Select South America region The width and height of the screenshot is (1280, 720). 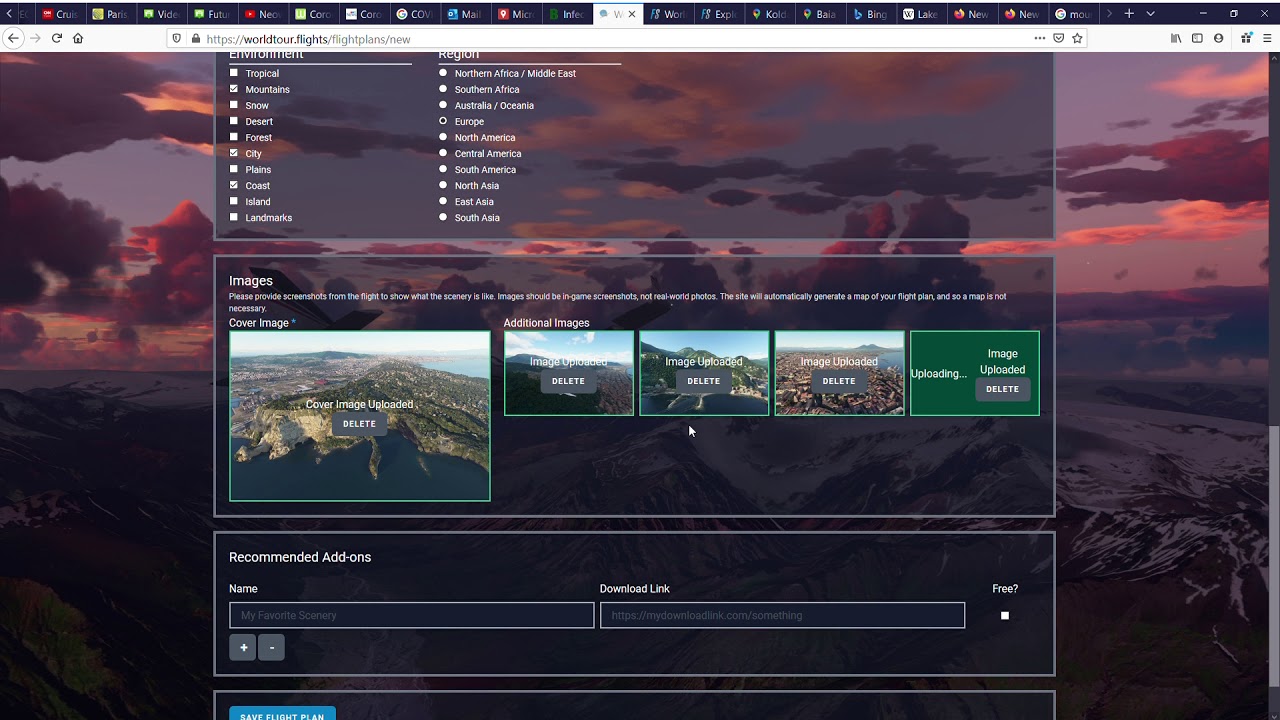[x=443, y=169]
